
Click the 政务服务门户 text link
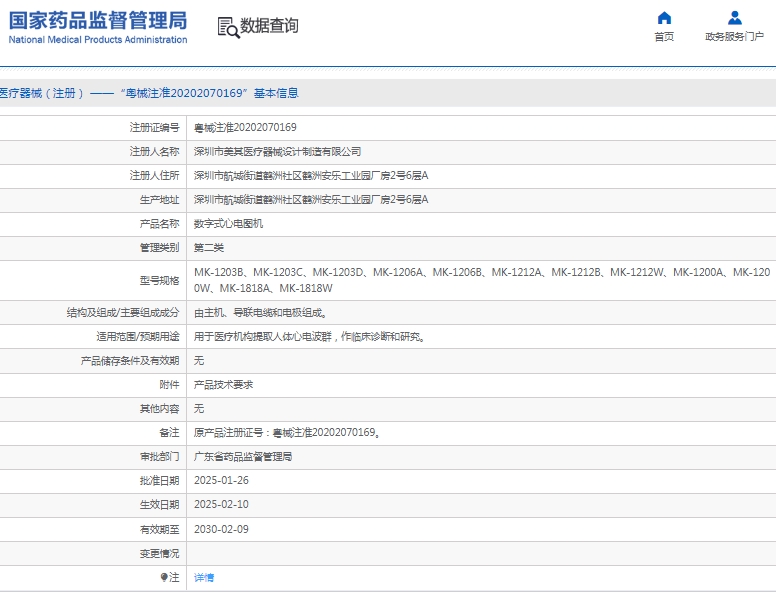coord(734,37)
